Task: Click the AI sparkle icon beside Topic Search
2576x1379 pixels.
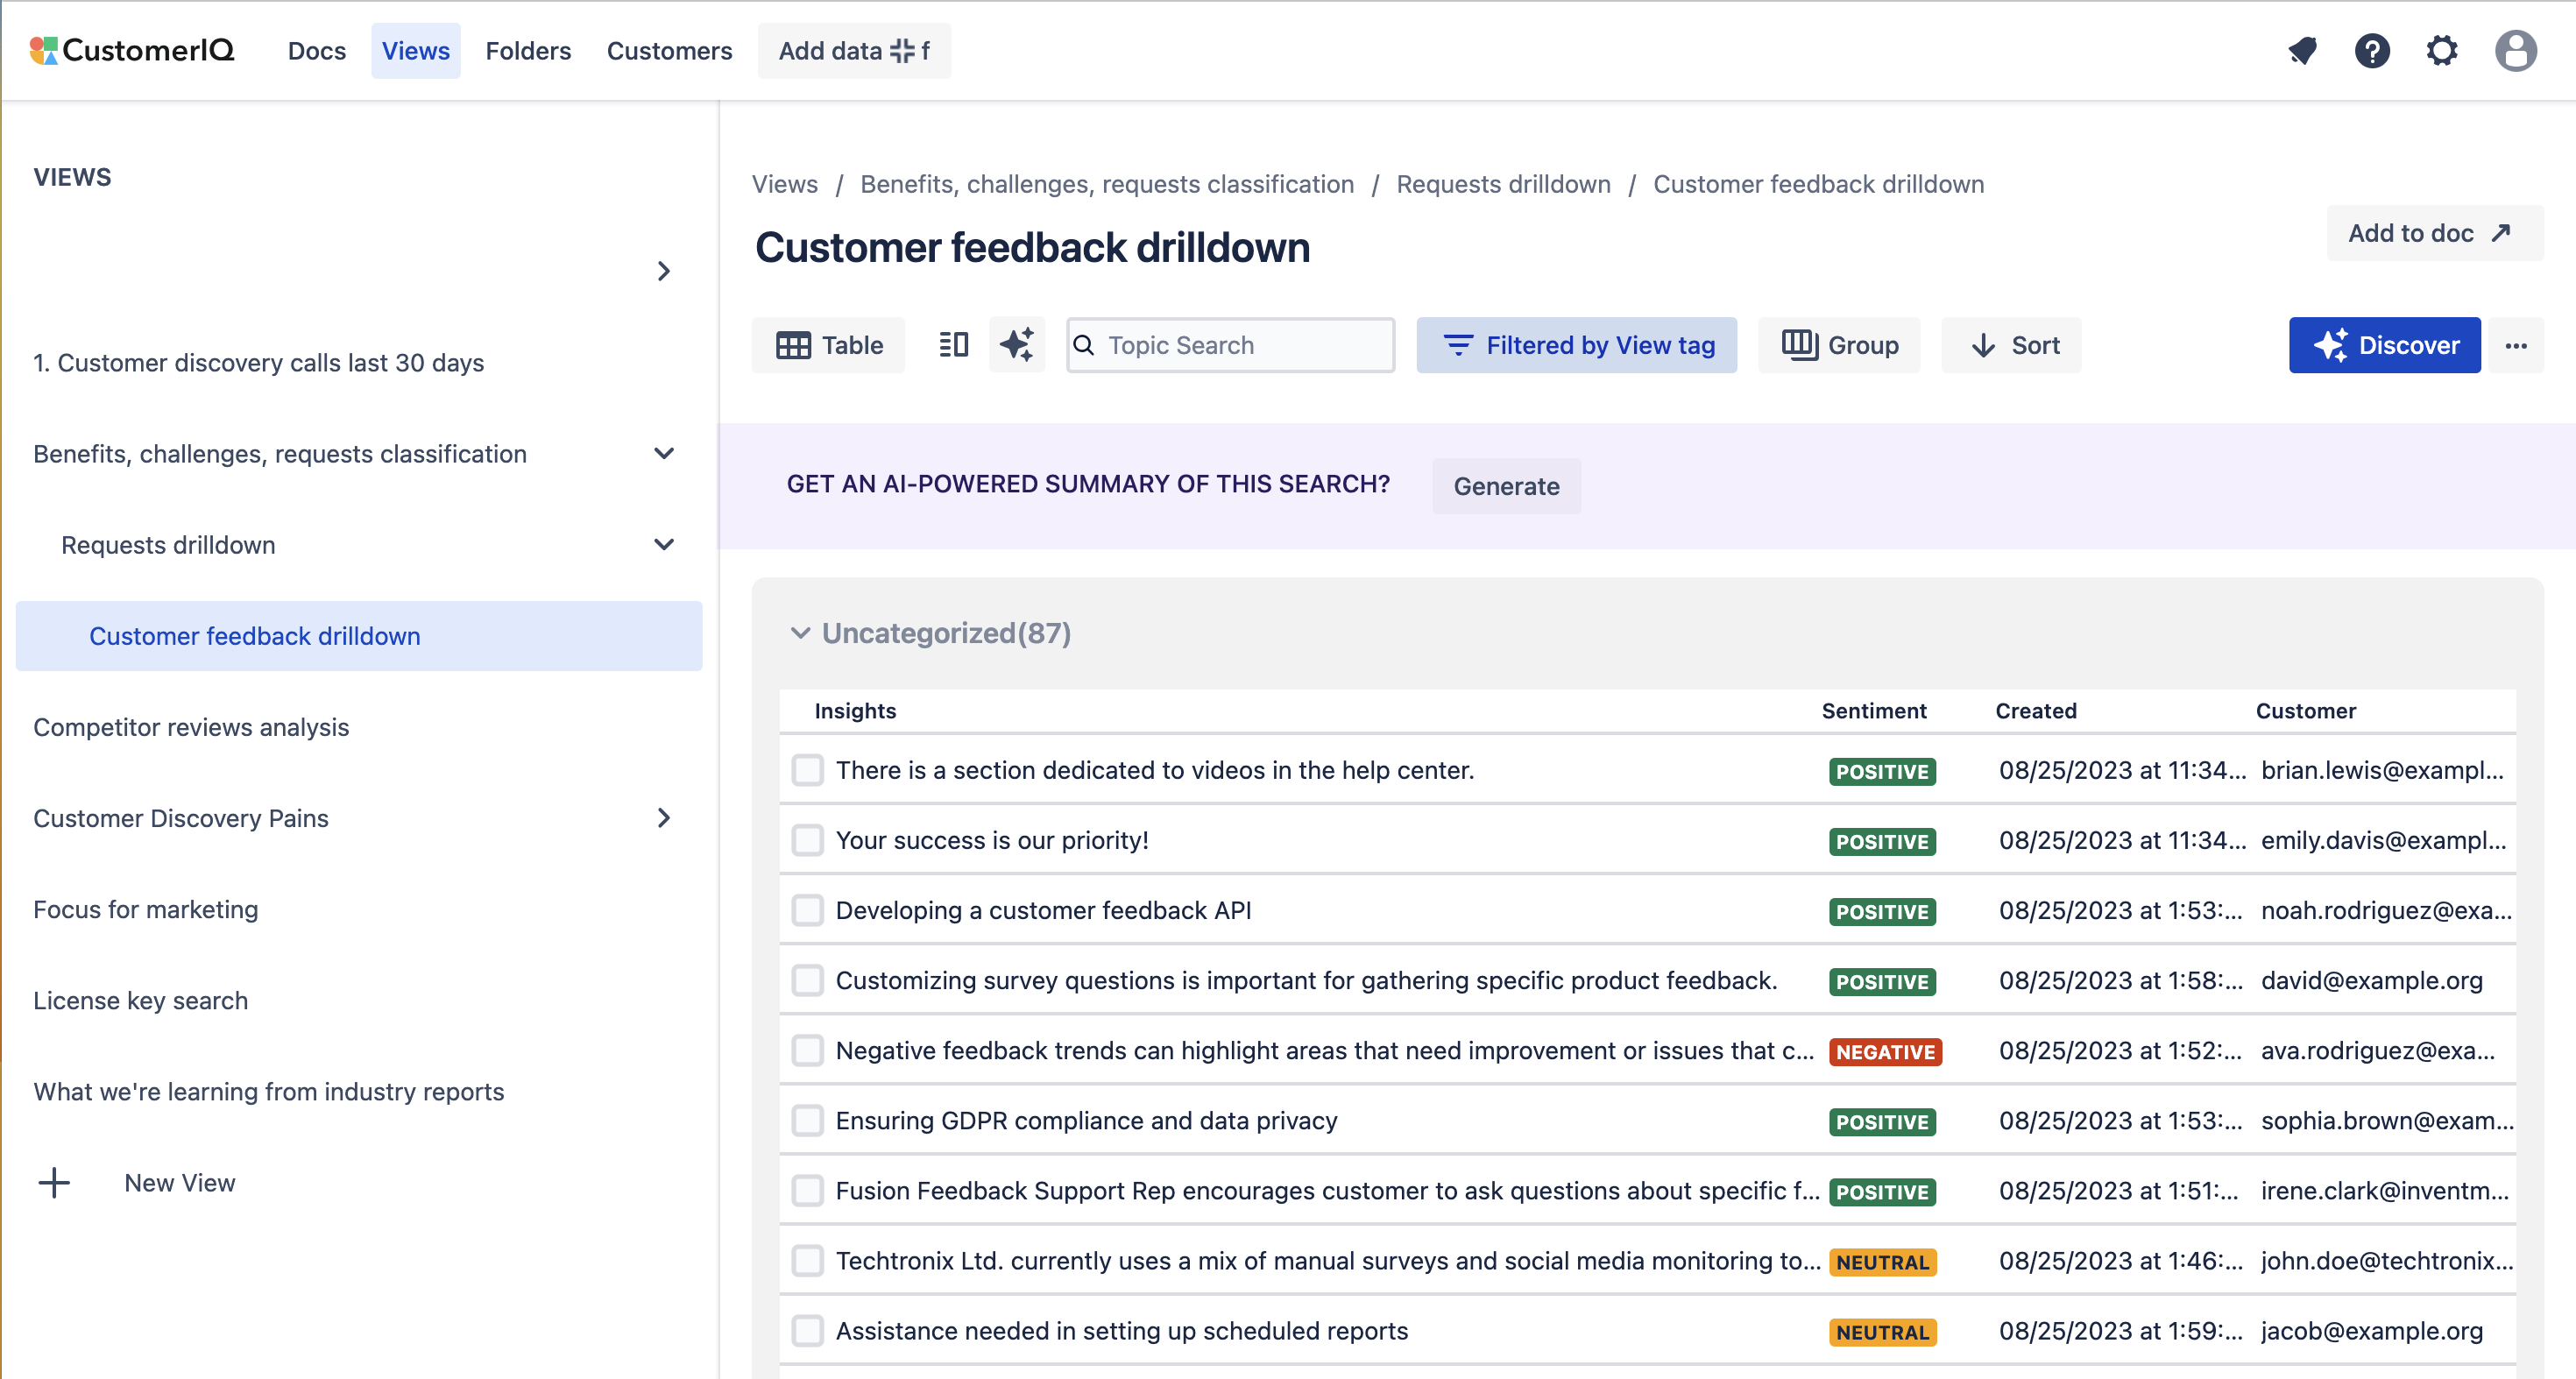Action: [1017, 345]
